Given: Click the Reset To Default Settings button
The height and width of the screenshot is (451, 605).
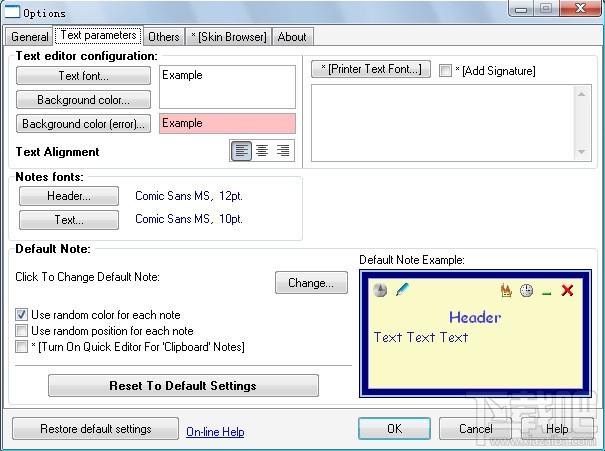Looking at the screenshot, I should pyautogui.click(x=183, y=385).
